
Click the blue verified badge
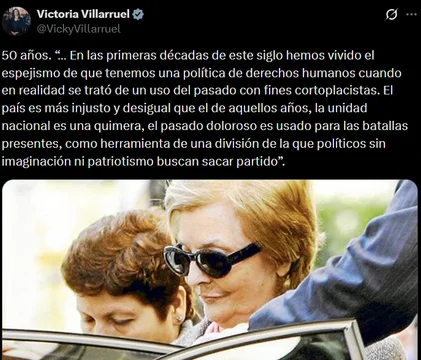(138, 14)
